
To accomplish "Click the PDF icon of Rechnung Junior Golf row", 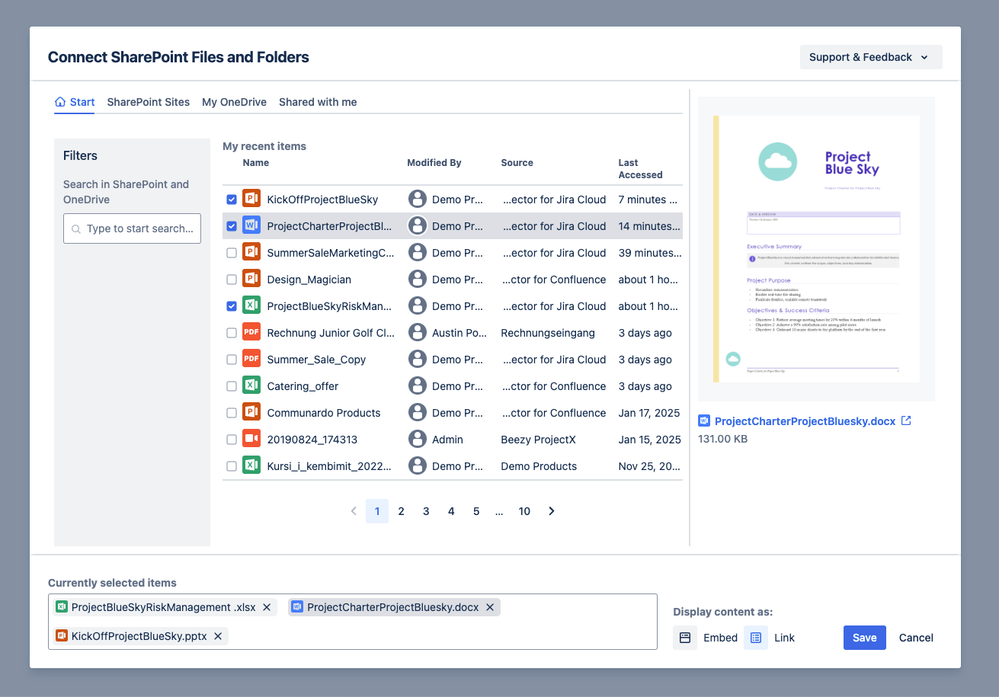I will 251,332.
